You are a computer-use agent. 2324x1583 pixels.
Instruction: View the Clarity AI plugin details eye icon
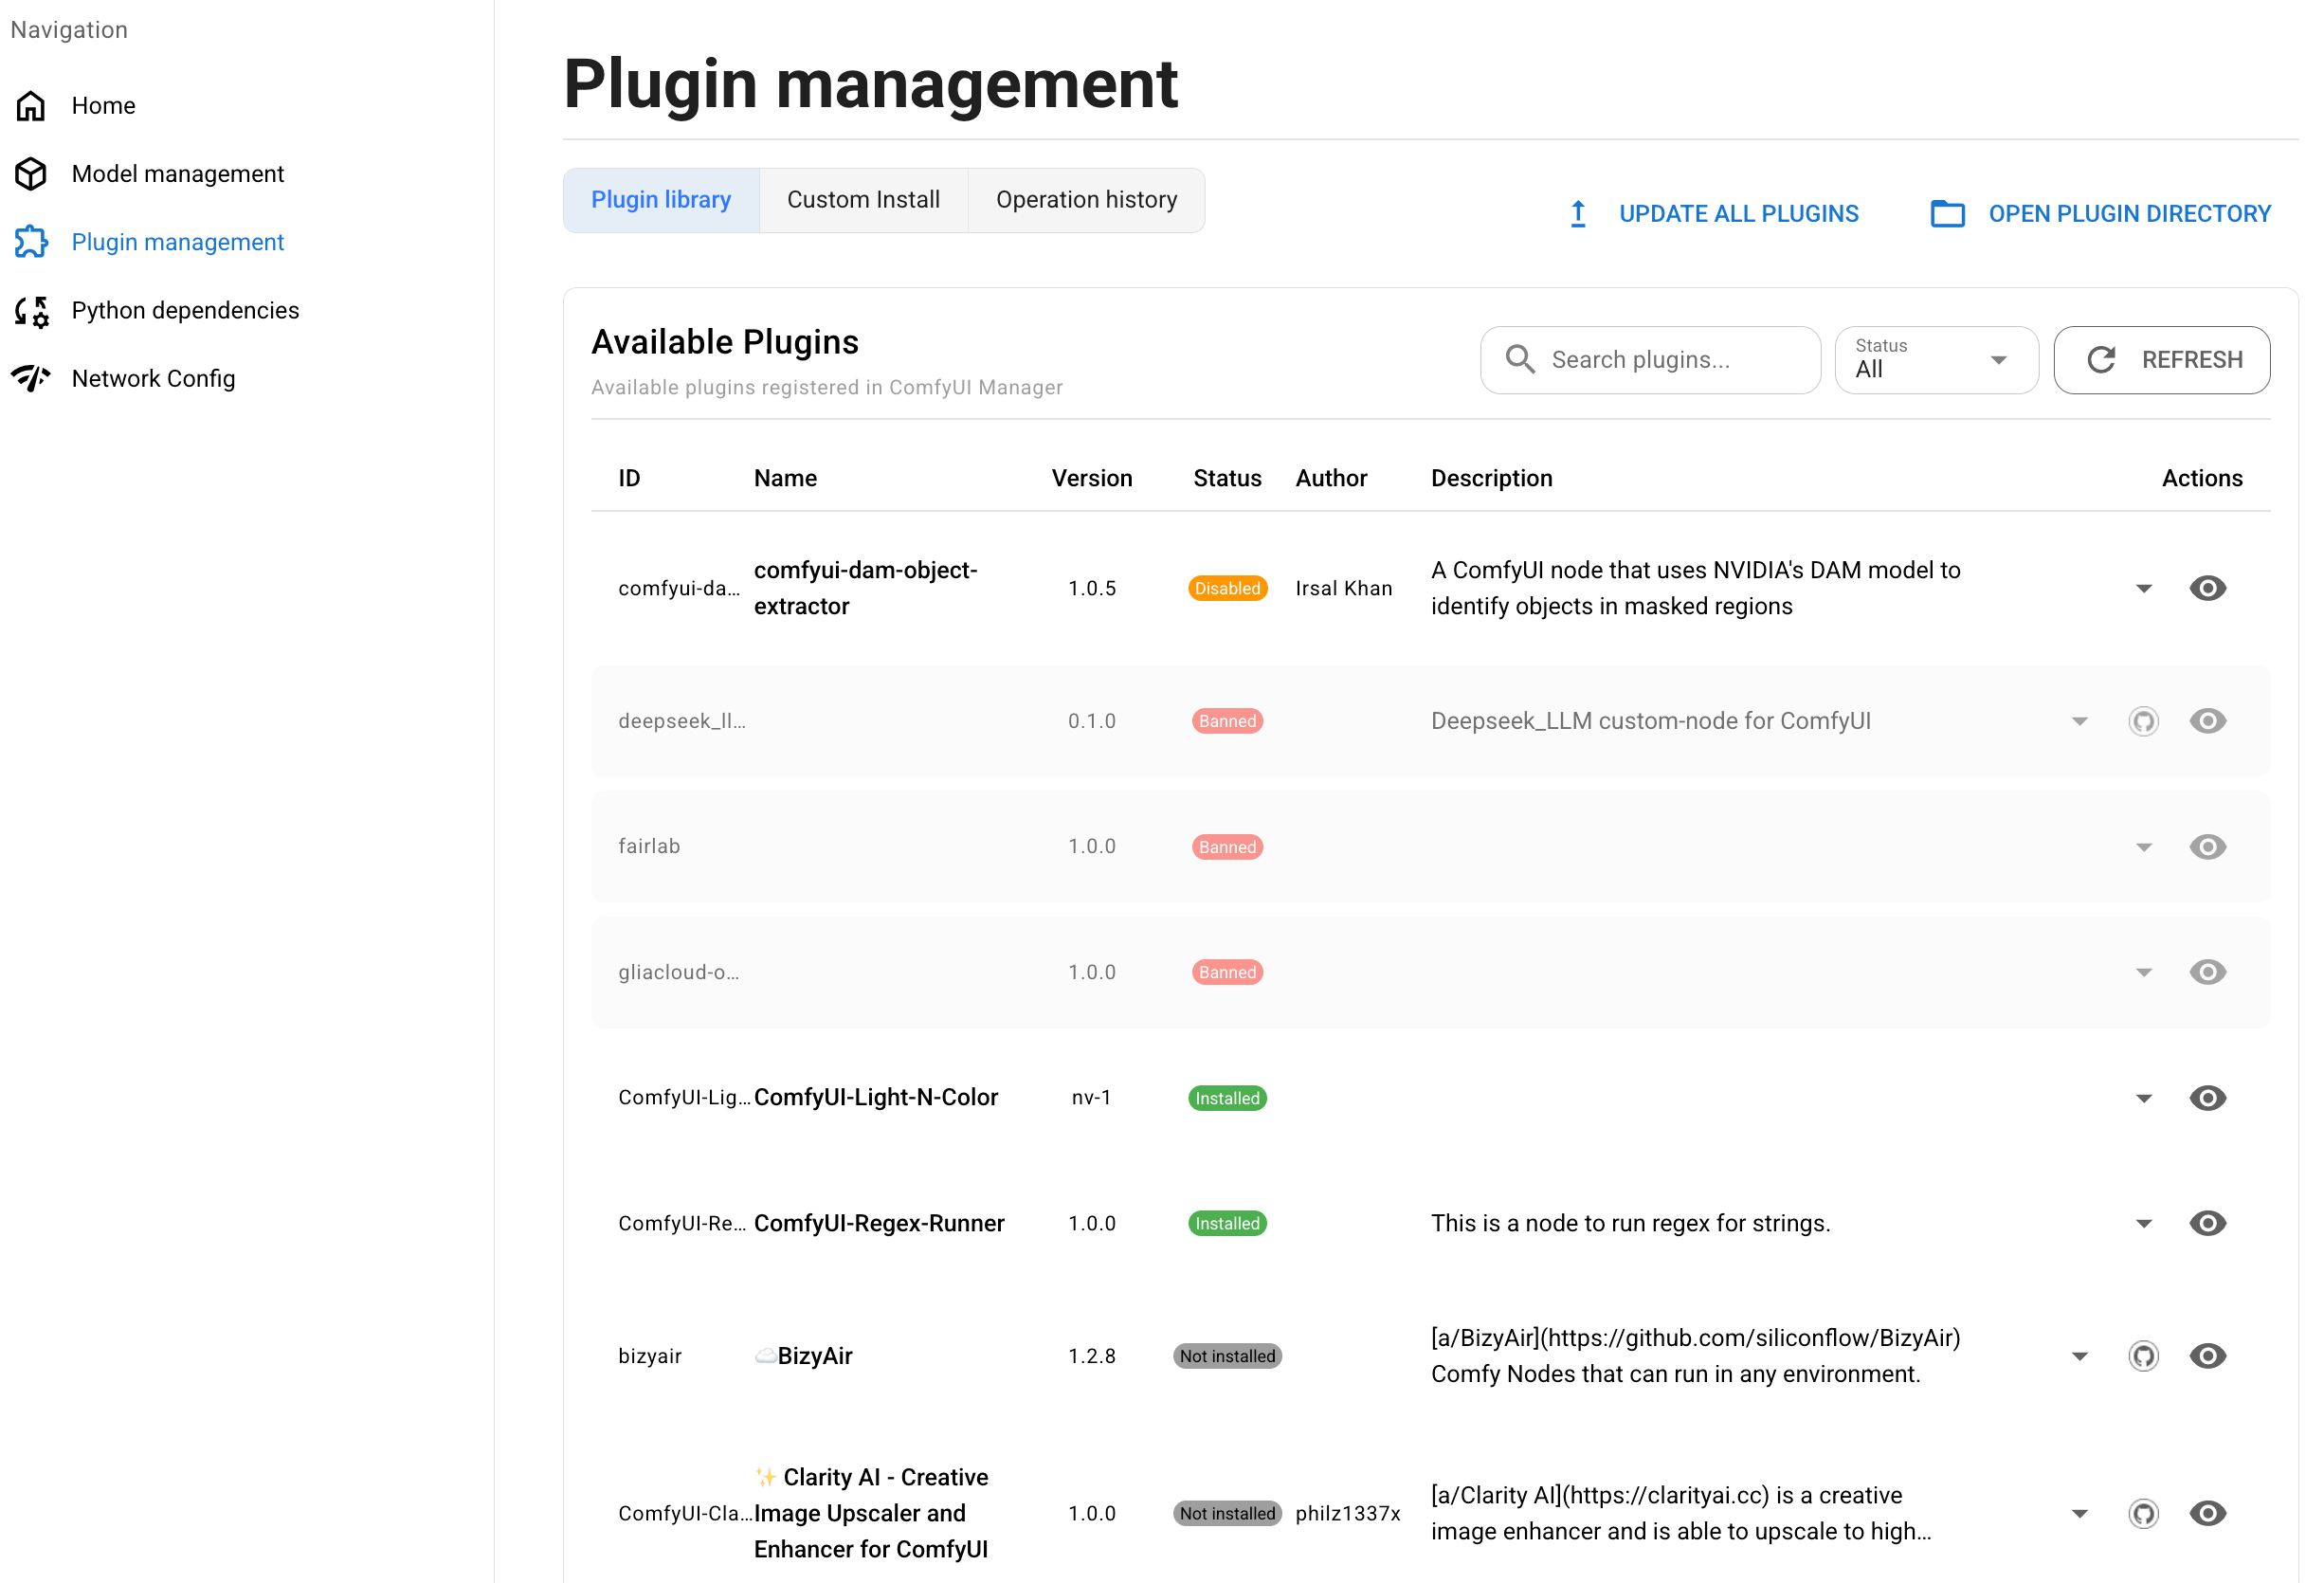pos(2209,1513)
